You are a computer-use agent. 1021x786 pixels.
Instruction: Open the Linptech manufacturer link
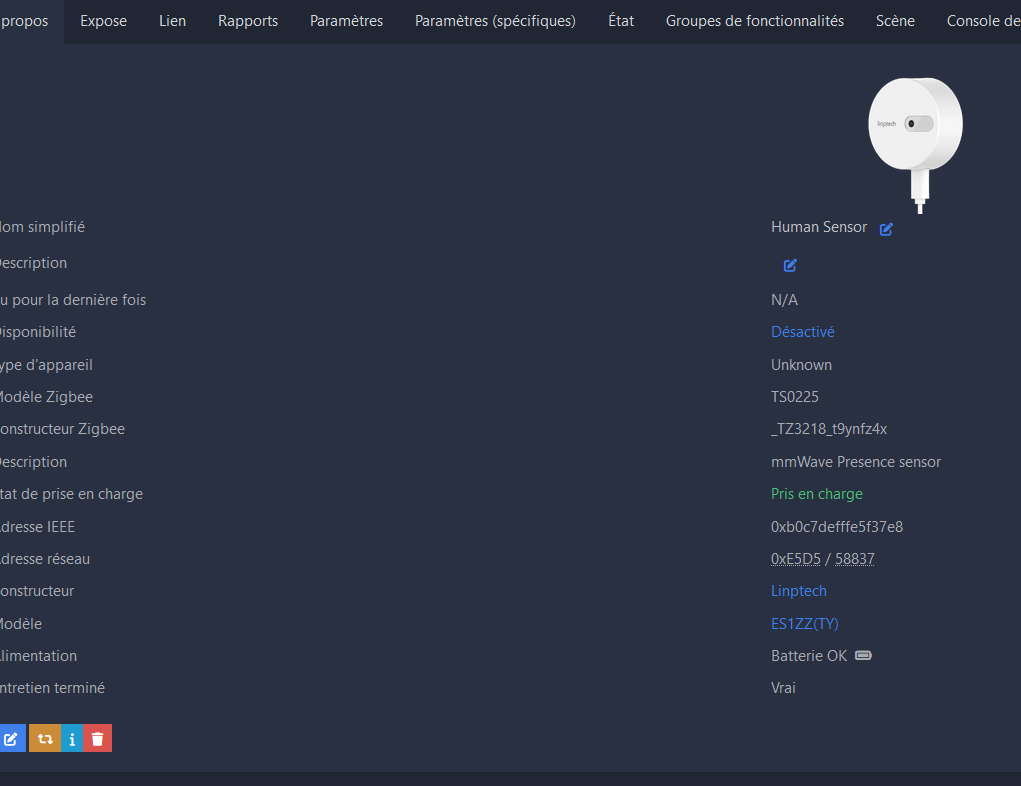799,591
